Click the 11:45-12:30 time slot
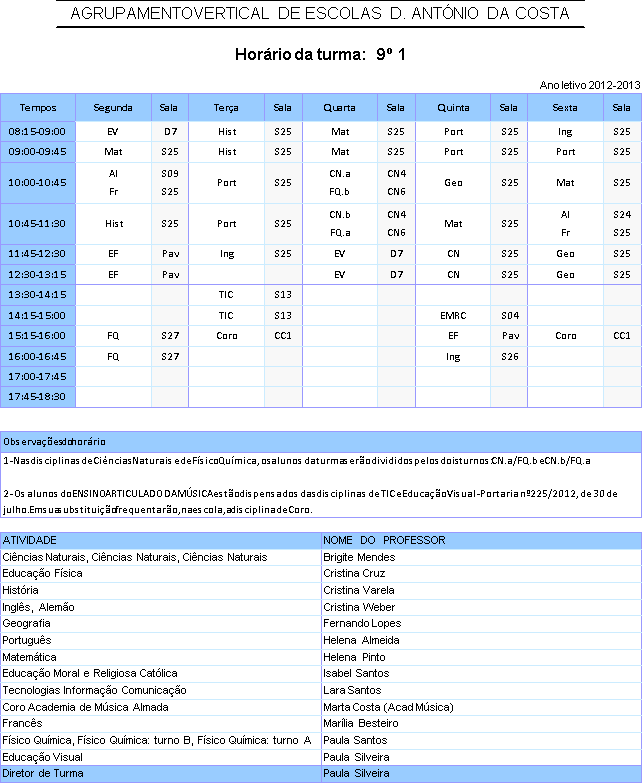Screen dimensions: 642x783 coord(38,254)
